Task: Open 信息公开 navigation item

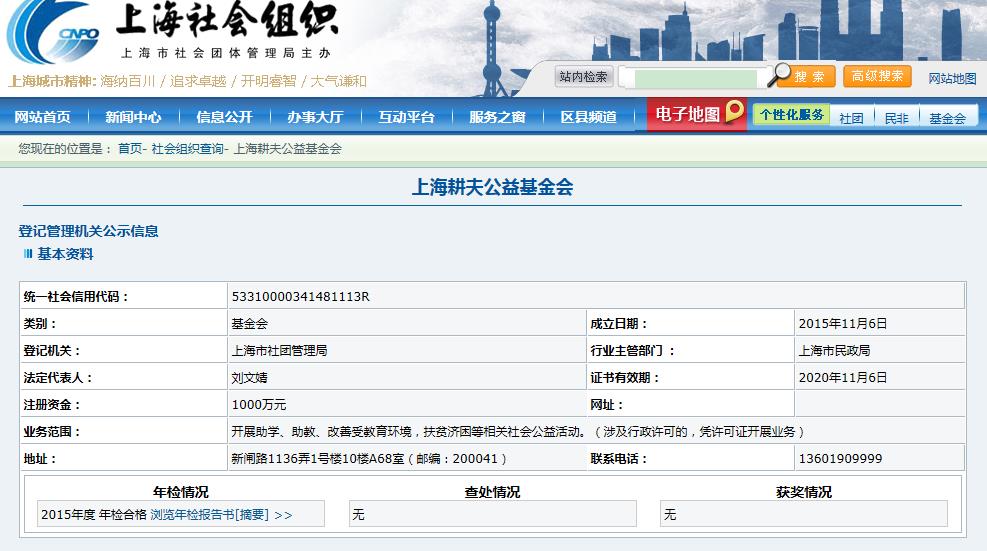Action: point(225,117)
